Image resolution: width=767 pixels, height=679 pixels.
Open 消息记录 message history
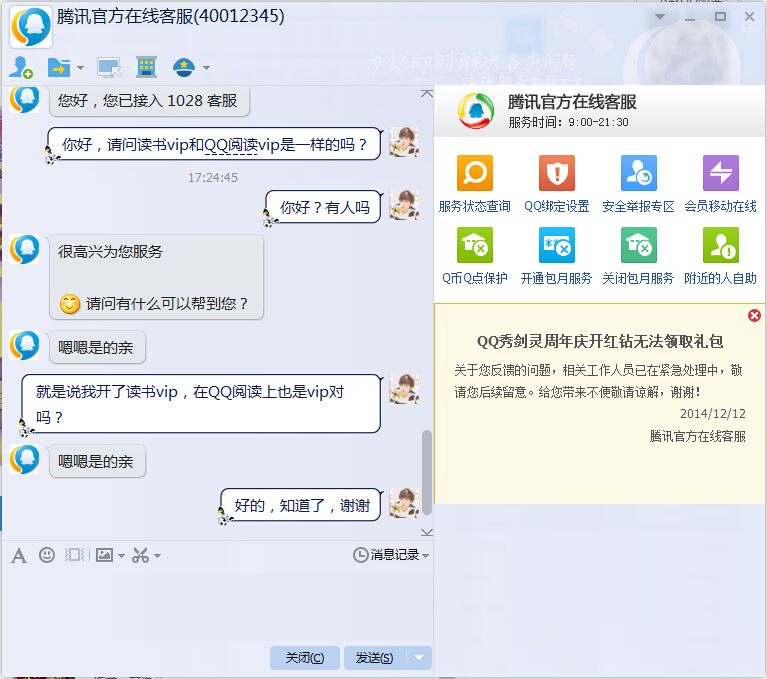(x=386, y=555)
